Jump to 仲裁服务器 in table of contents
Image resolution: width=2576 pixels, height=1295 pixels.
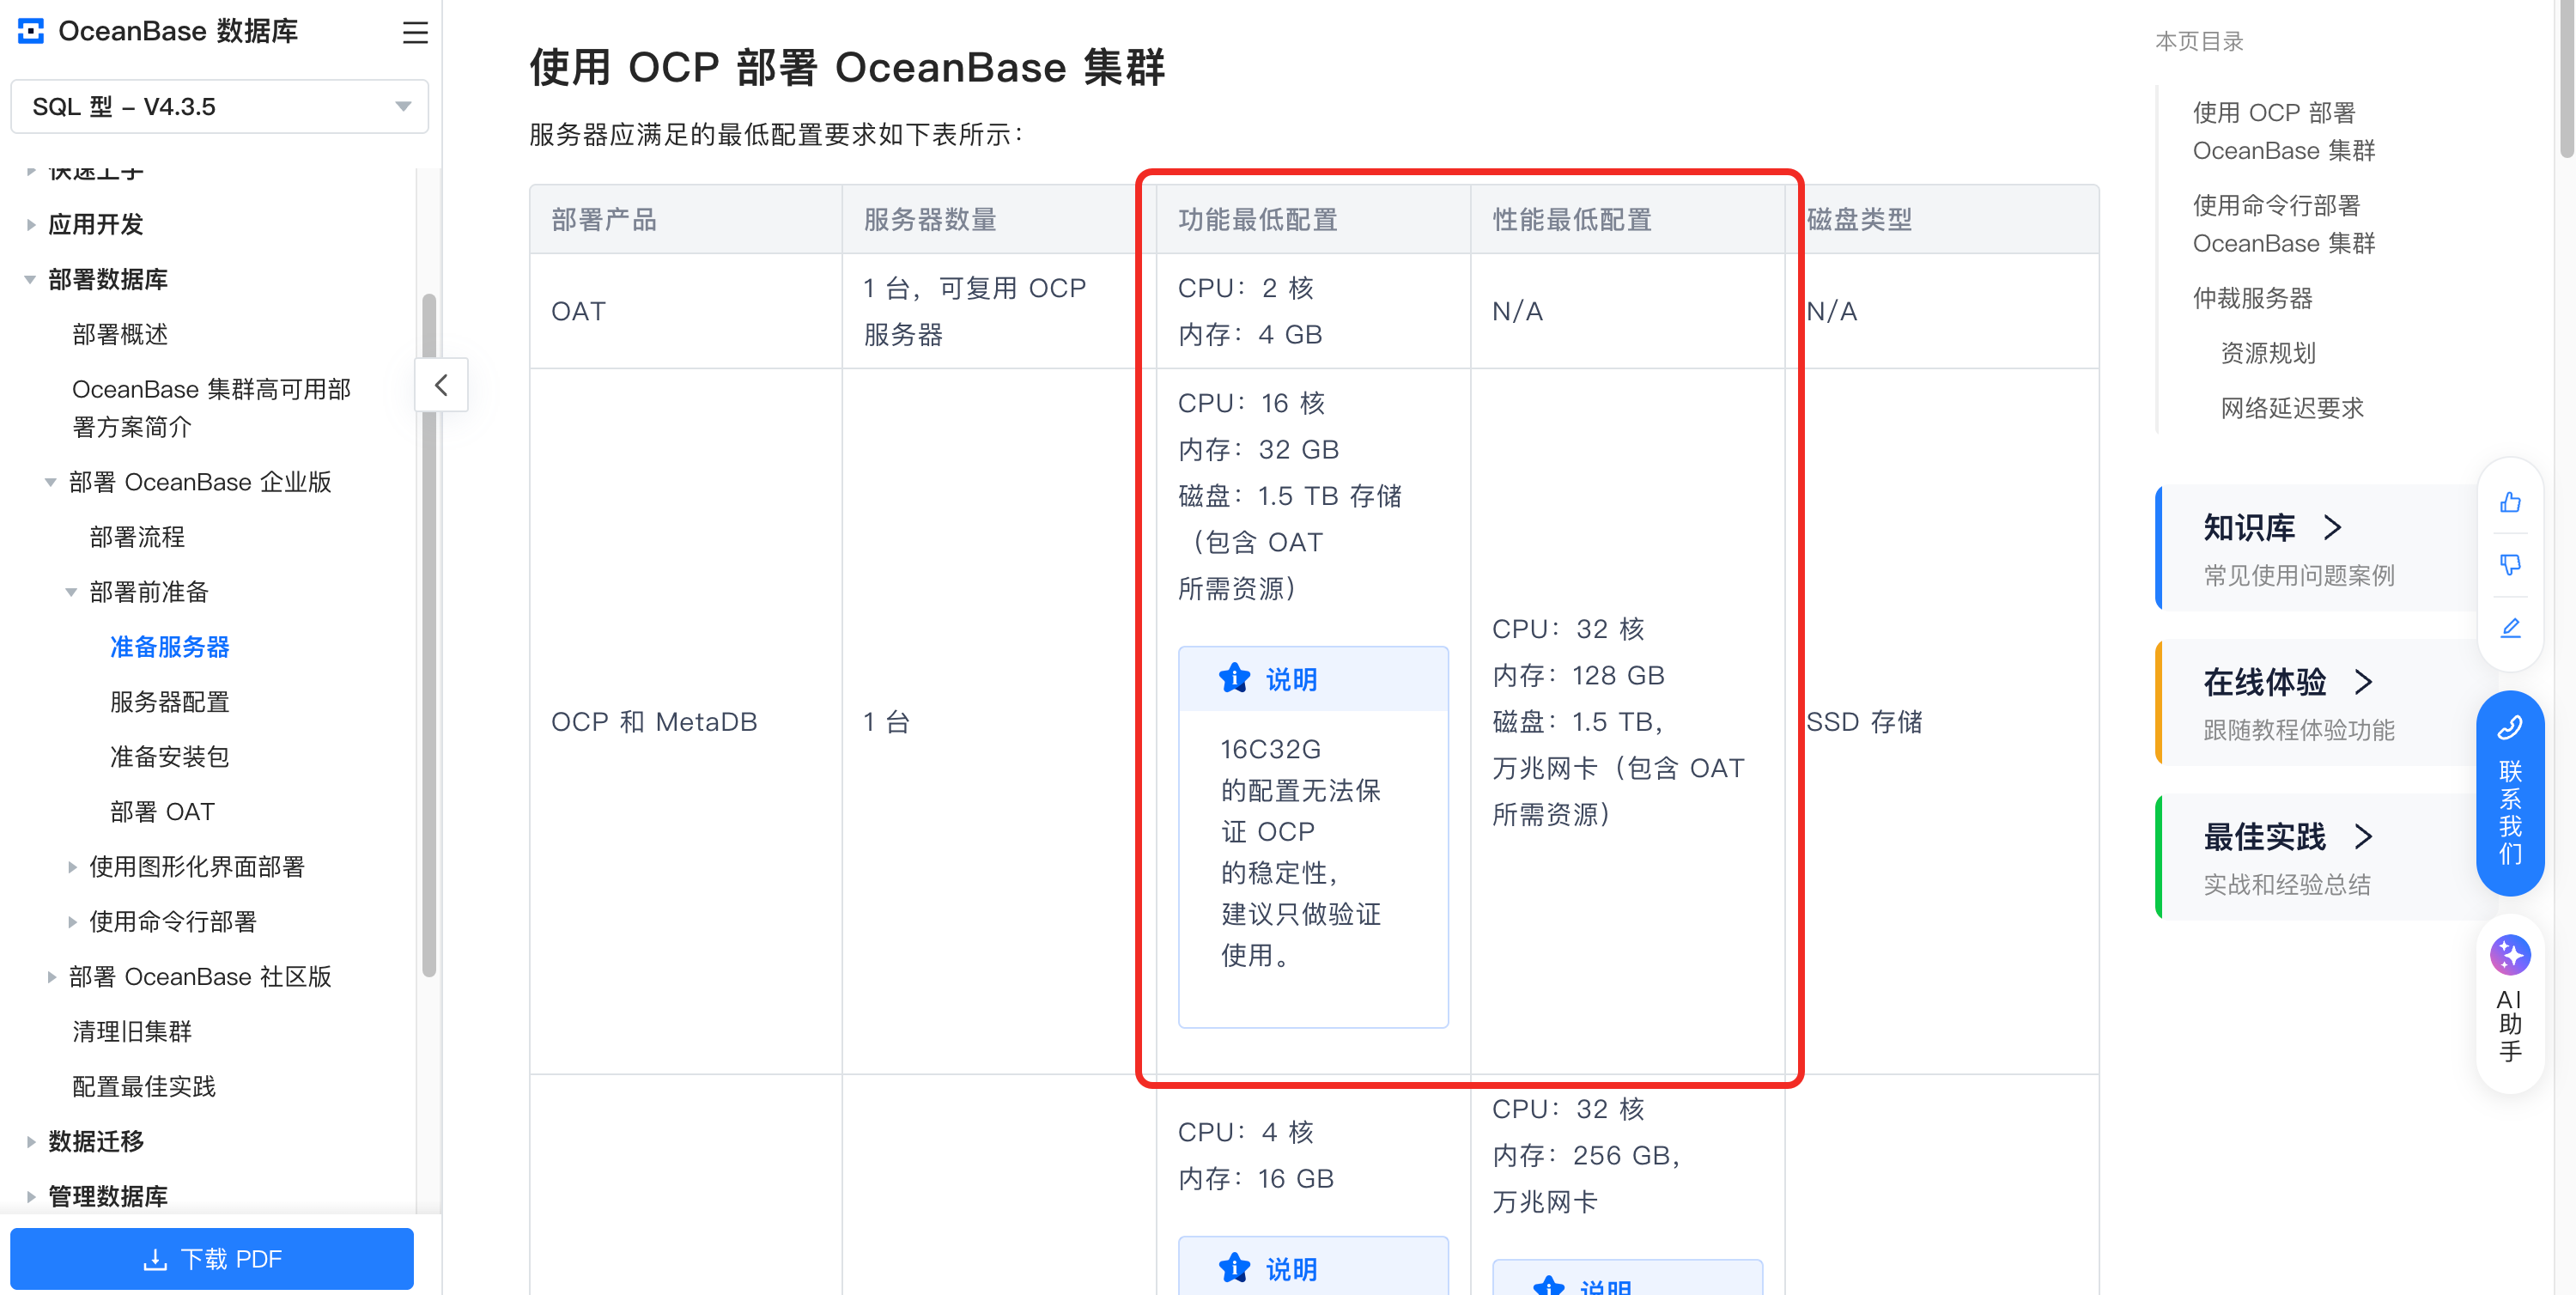coord(2253,298)
